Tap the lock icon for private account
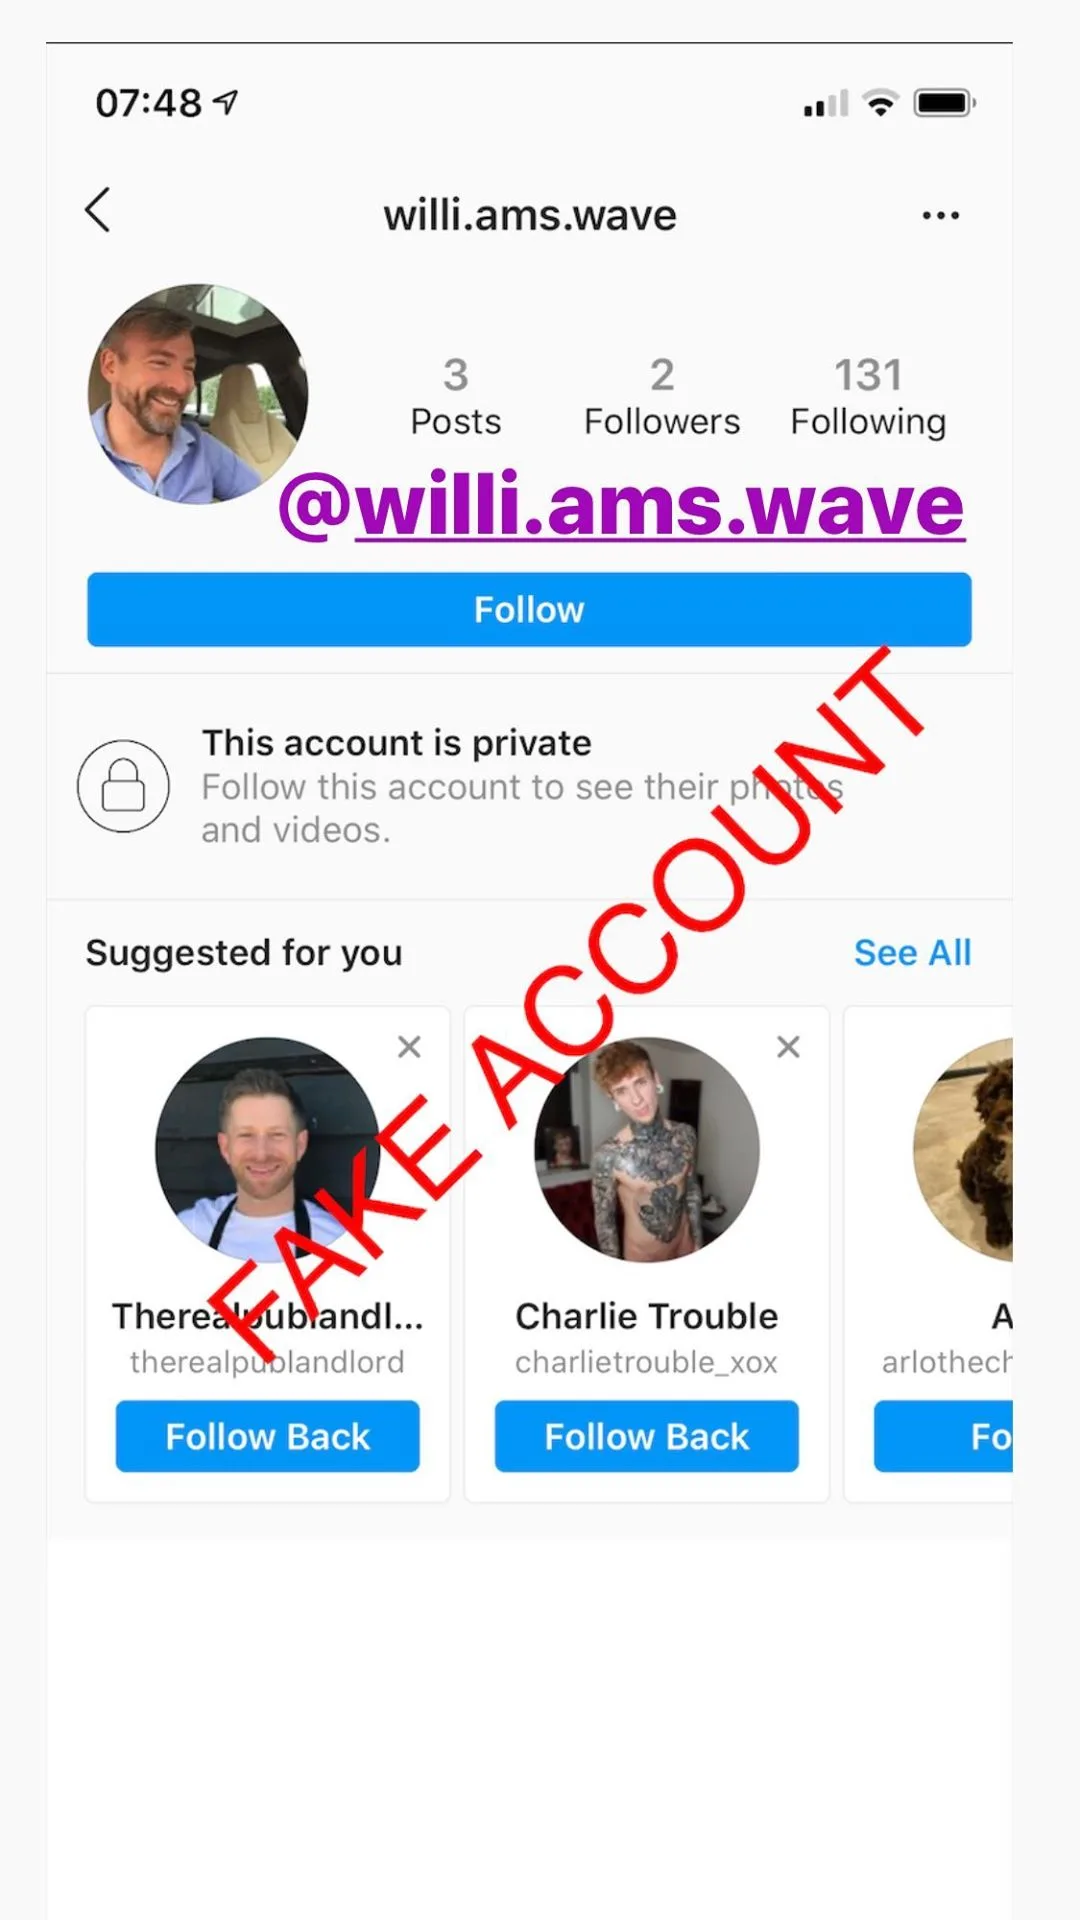 tap(123, 786)
